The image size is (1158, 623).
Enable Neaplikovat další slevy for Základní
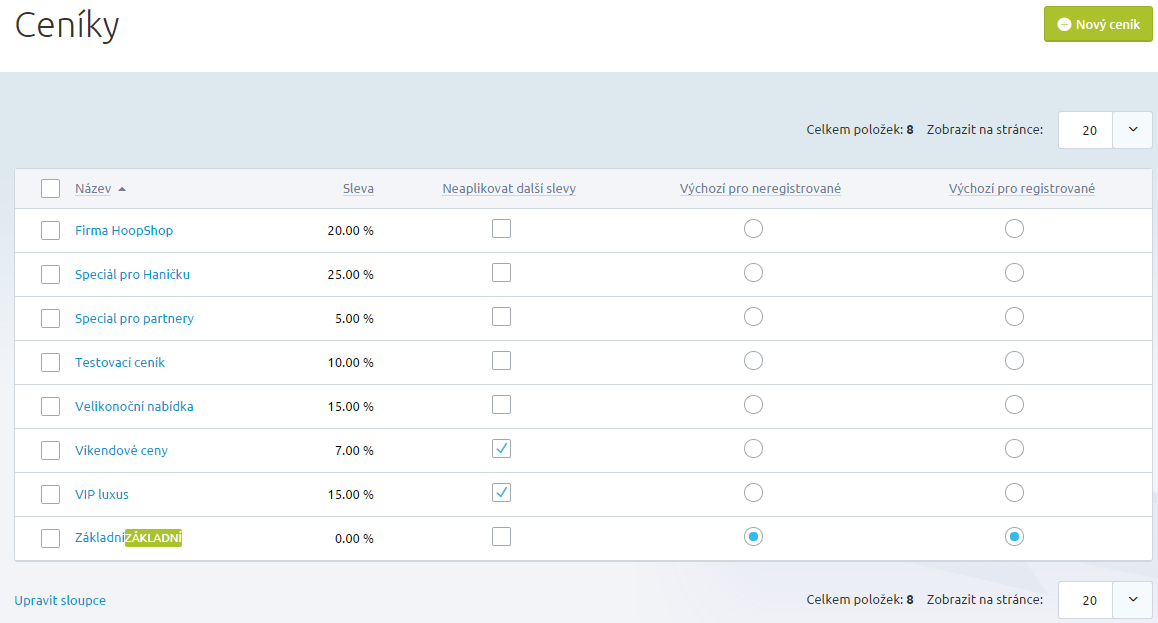coord(501,537)
